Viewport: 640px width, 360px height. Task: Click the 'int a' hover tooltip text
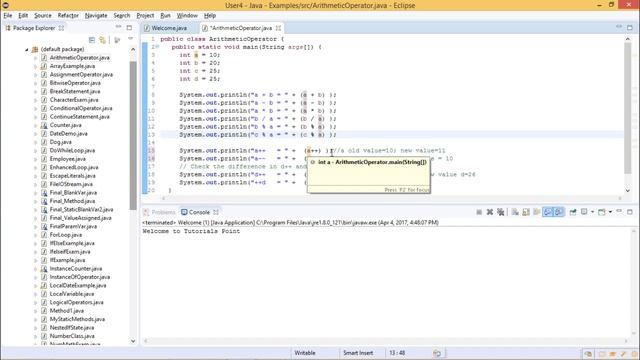(x=372, y=162)
